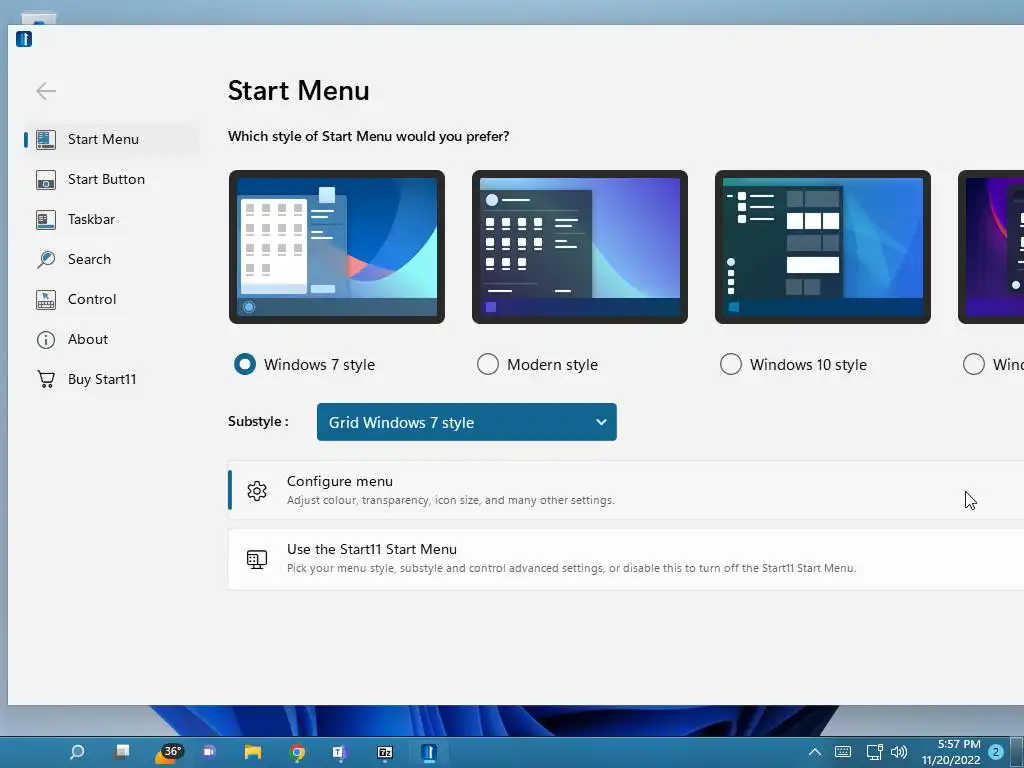Click the Windows 10 style preview thumbnail
Image resolution: width=1024 pixels, height=768 pixels.
click(x=823, y=247)
